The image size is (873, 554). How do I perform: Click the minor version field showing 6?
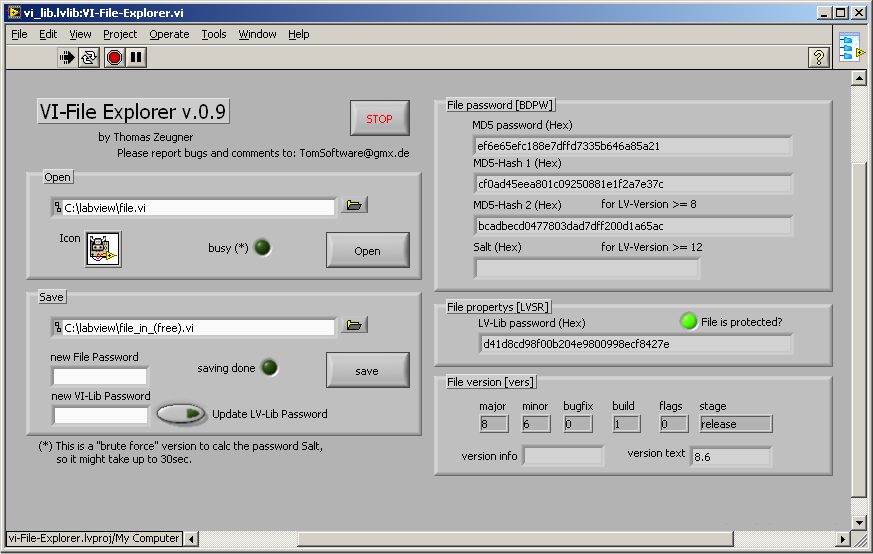click(x=536, y=424)
